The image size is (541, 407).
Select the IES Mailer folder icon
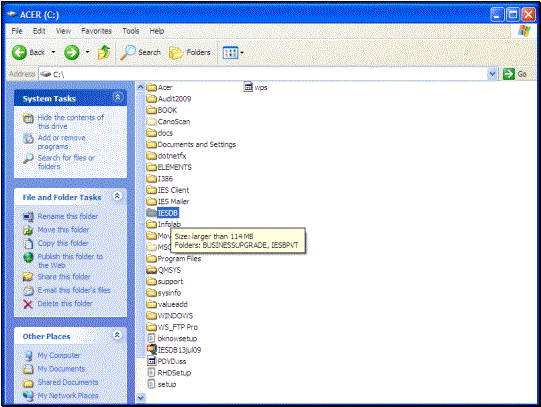pyautogui.click(x=151, y=201)
